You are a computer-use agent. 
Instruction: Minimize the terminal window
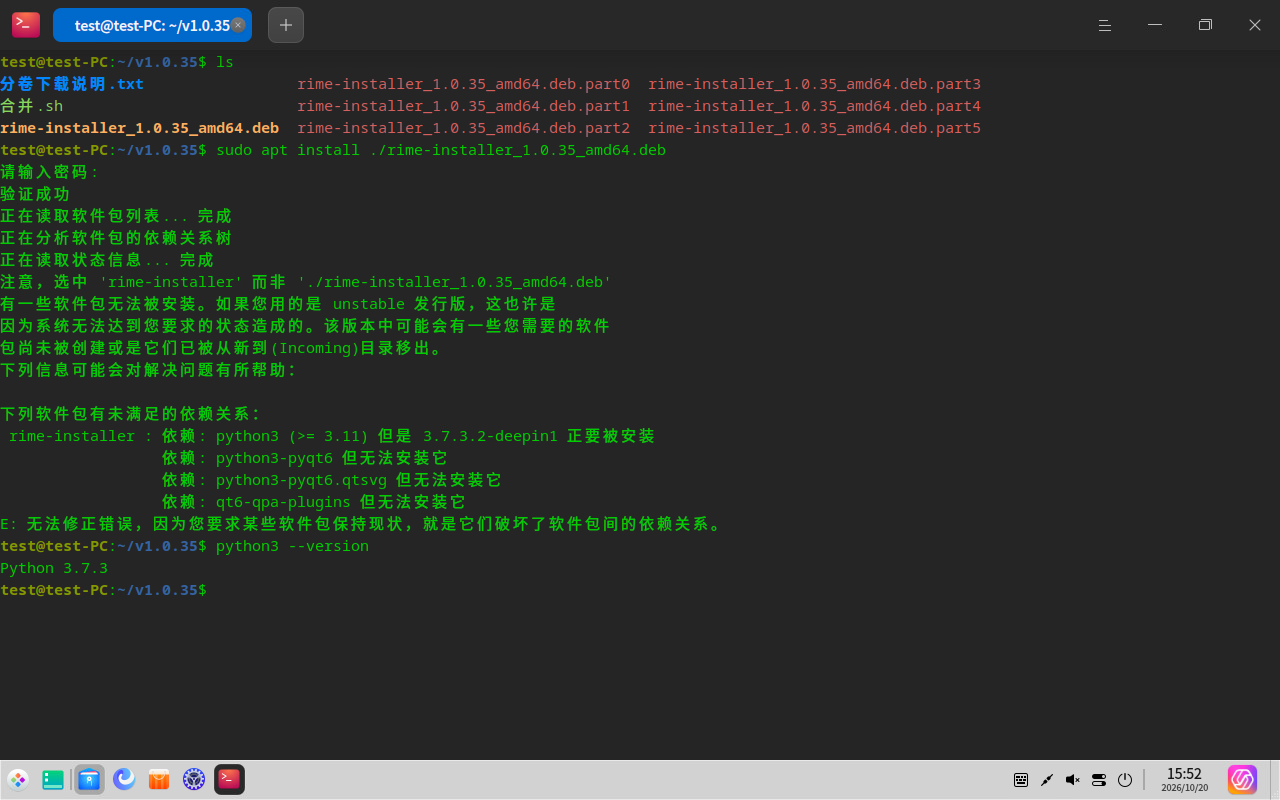tap(1155, 25)
